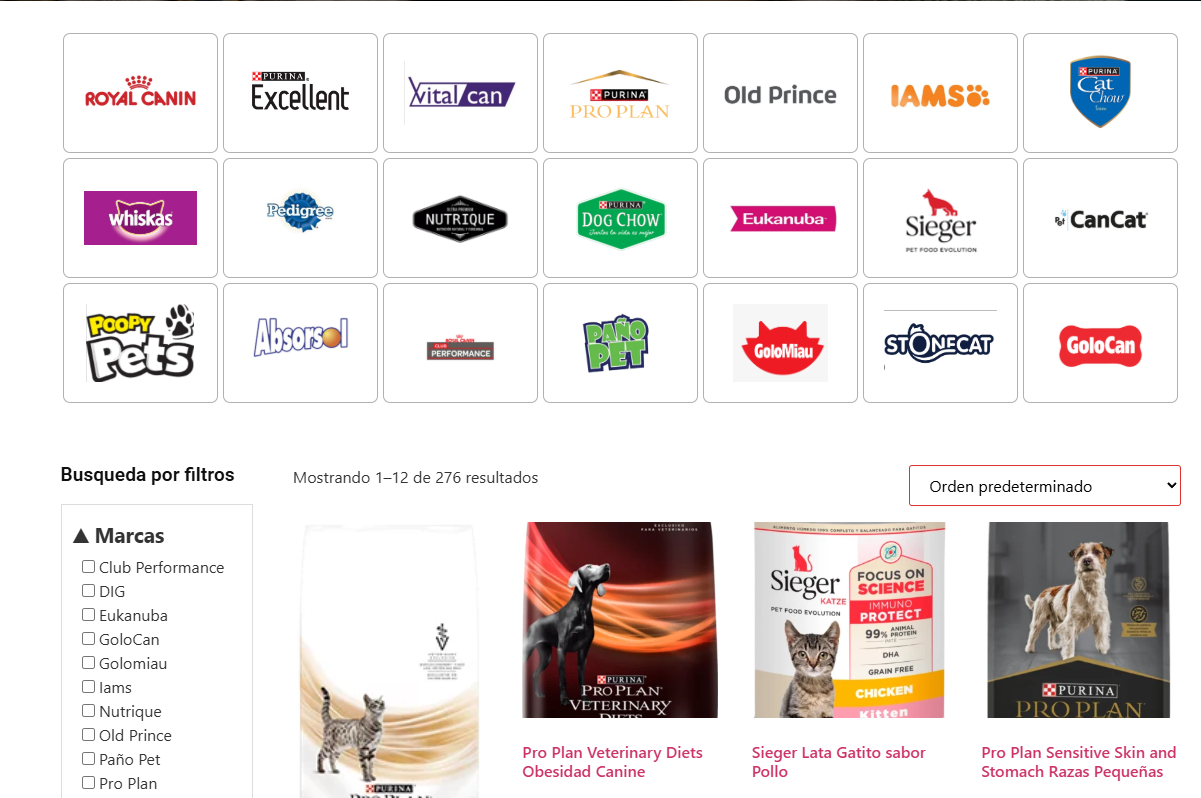Screen dimensions: 1201x798
Task: Choose the Whiskas brand logo
Action: pyautogui.click(x=140, y=218)
